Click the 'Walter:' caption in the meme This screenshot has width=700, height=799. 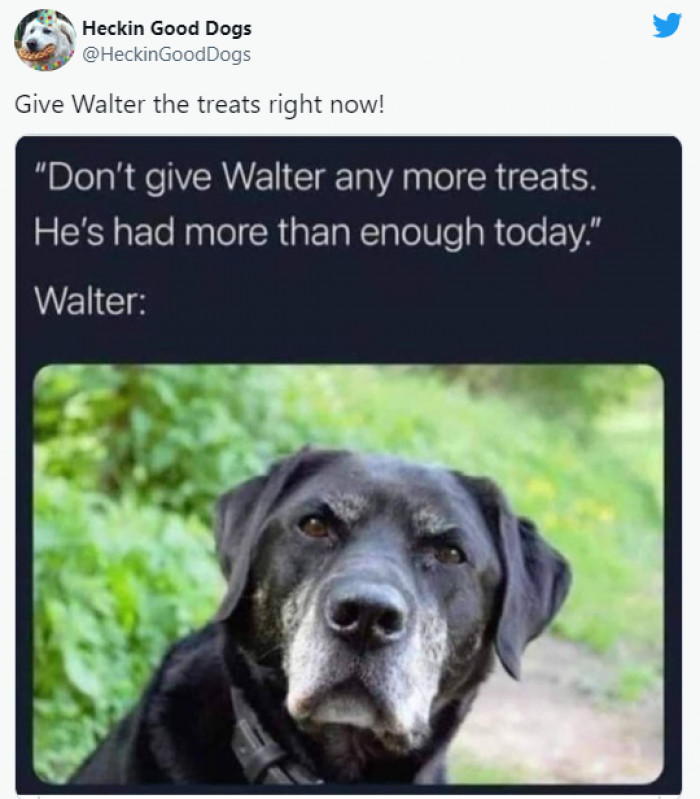90,301
